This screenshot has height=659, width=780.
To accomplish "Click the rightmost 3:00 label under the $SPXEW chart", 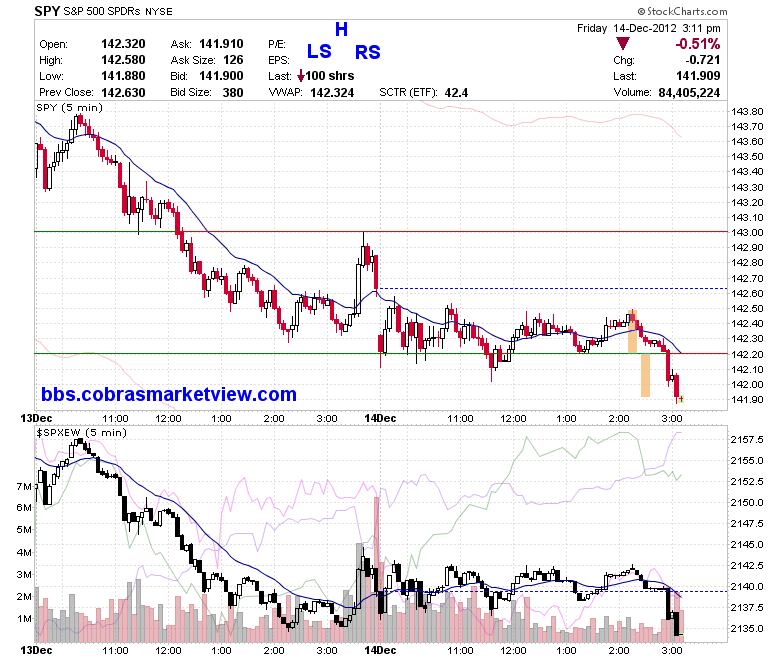I will tap(672, 651).
